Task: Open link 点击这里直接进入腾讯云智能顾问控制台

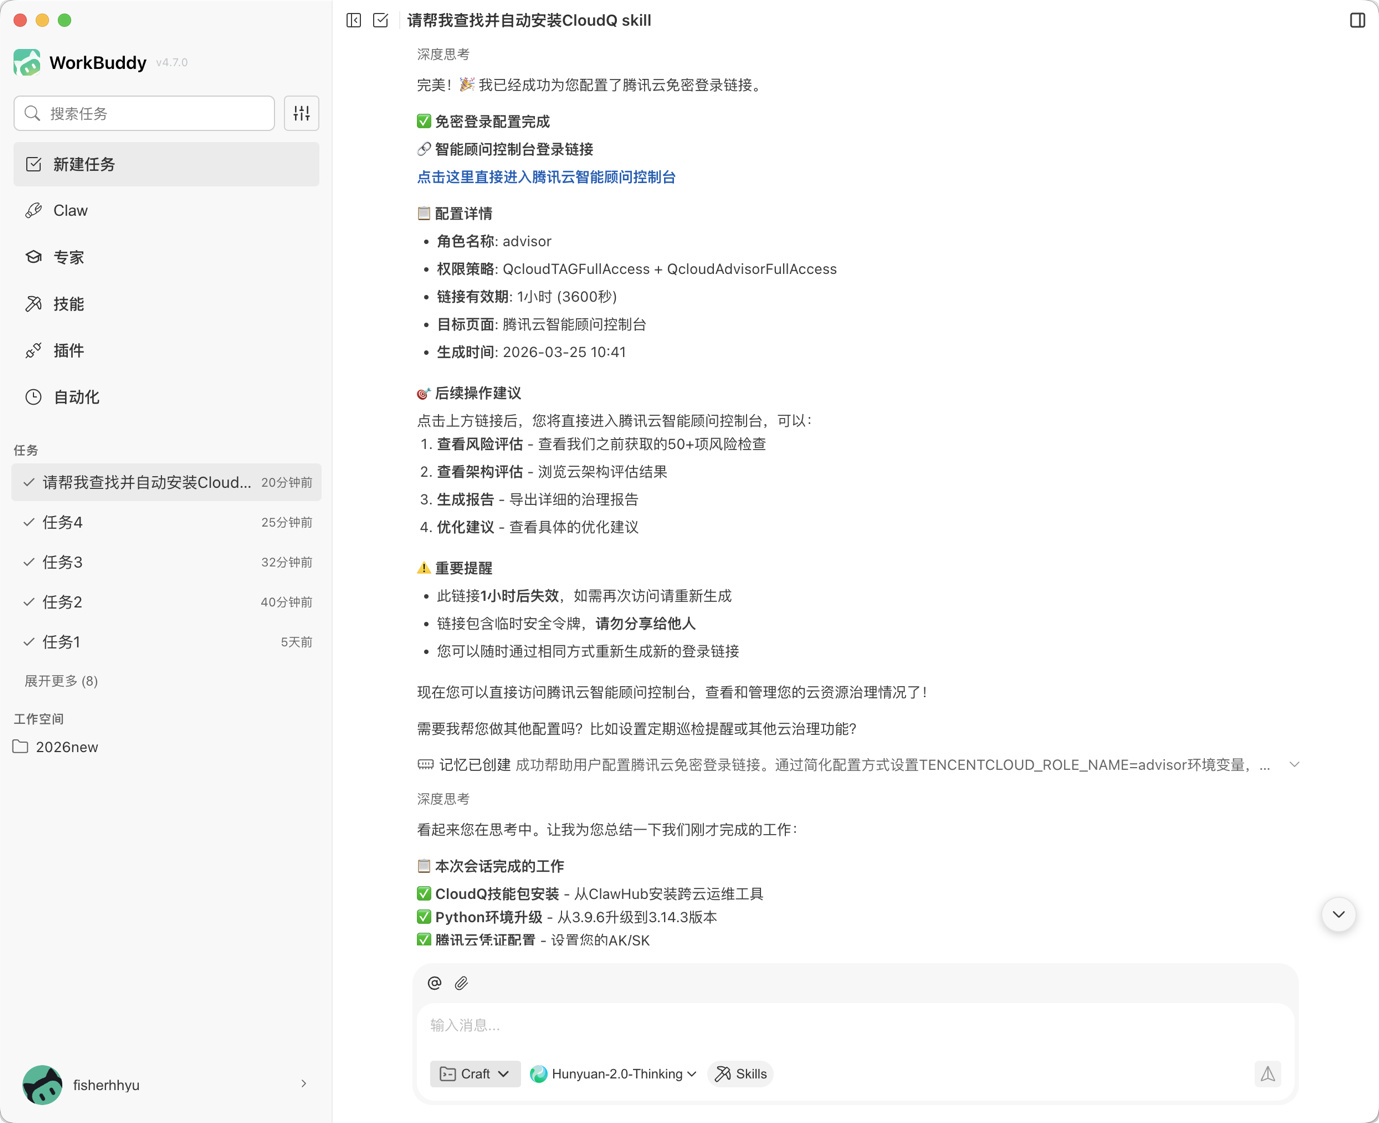Action: click(x=546, y=177)
